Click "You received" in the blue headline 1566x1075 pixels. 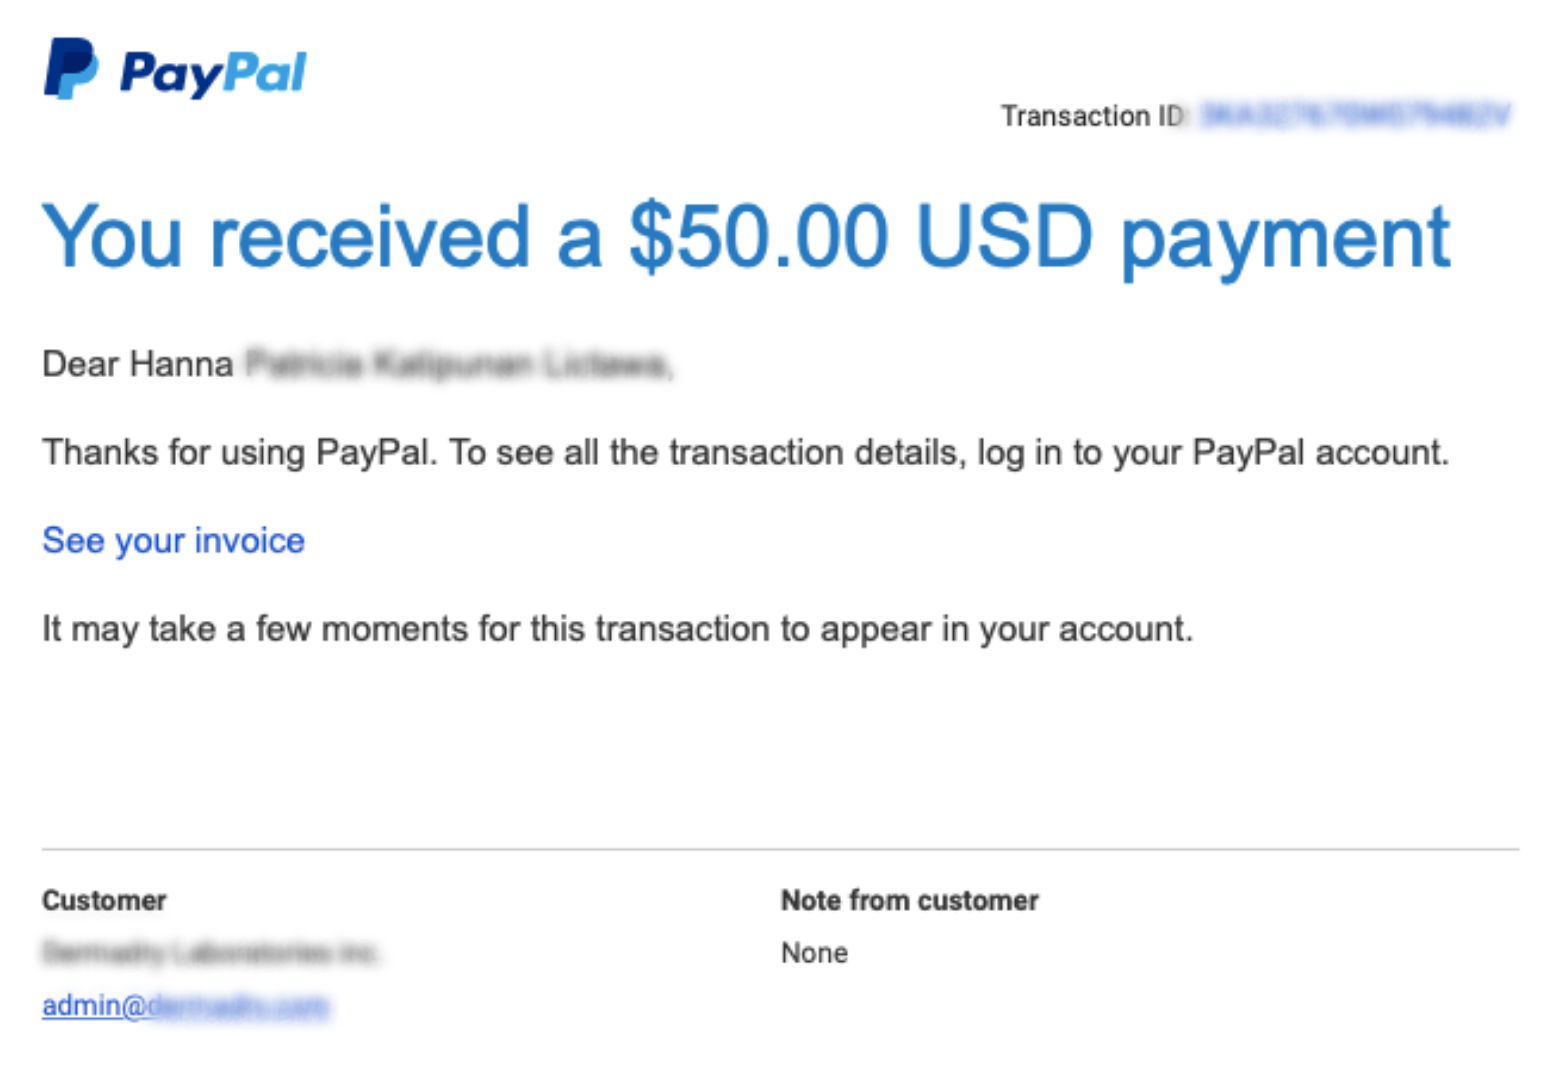(x=286, y=238)
